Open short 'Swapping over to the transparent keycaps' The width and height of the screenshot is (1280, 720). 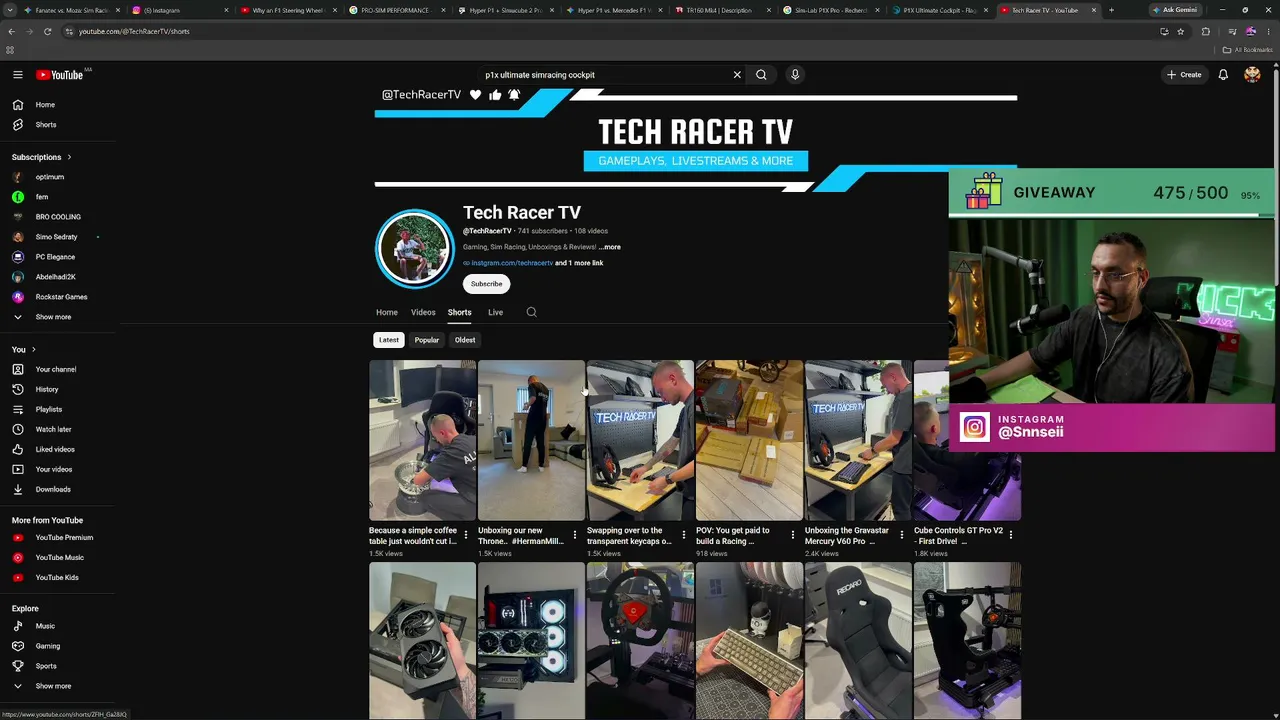click(640, 440)
